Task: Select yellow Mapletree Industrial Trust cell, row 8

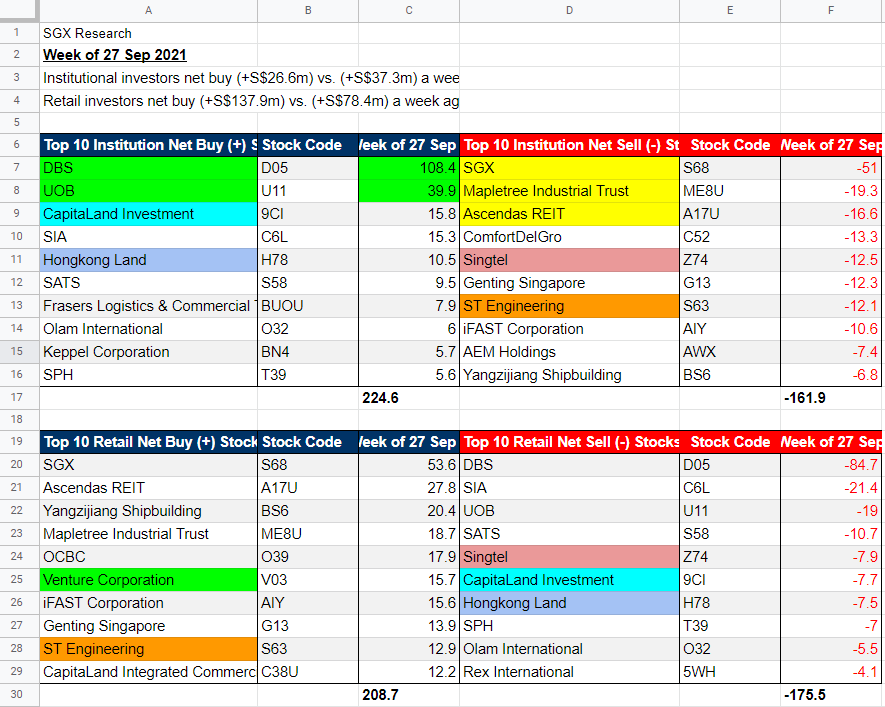Action: point(569,191)
